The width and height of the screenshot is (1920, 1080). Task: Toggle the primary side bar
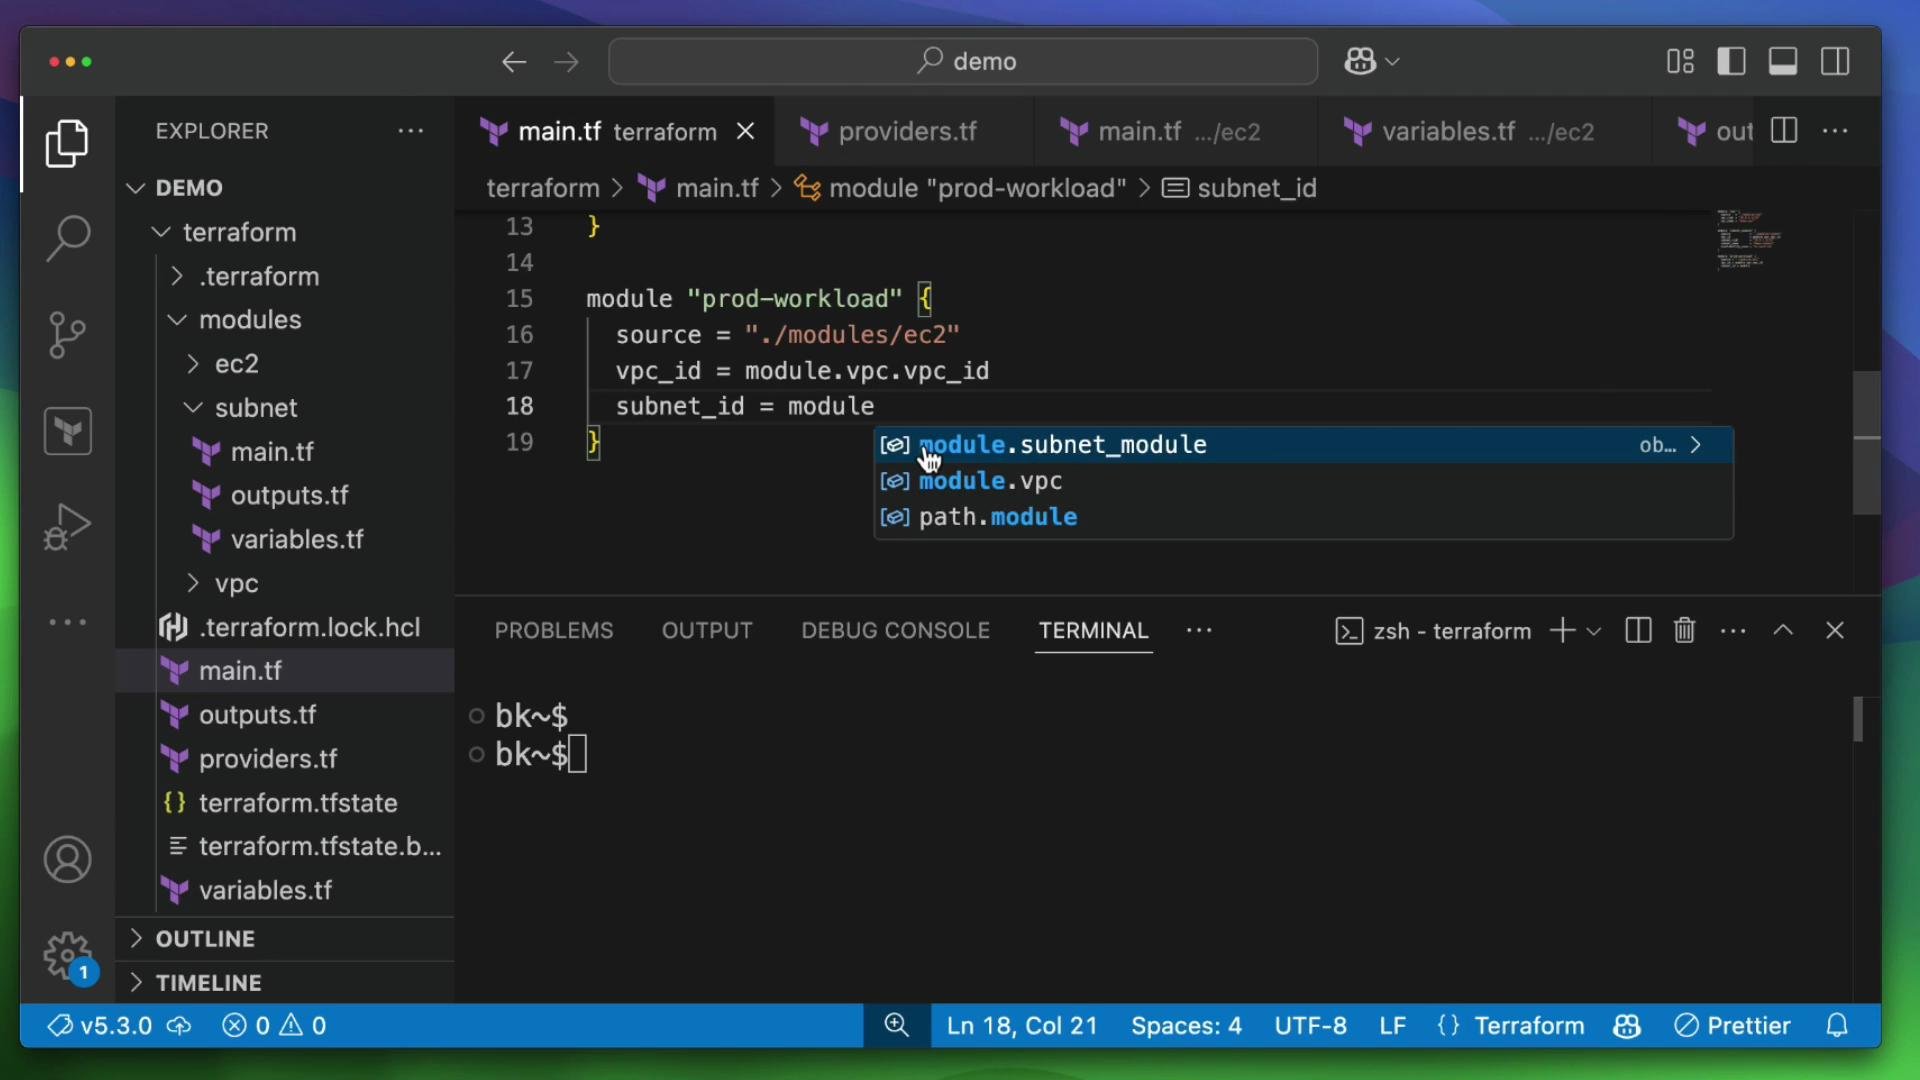tap(1731, 62)
